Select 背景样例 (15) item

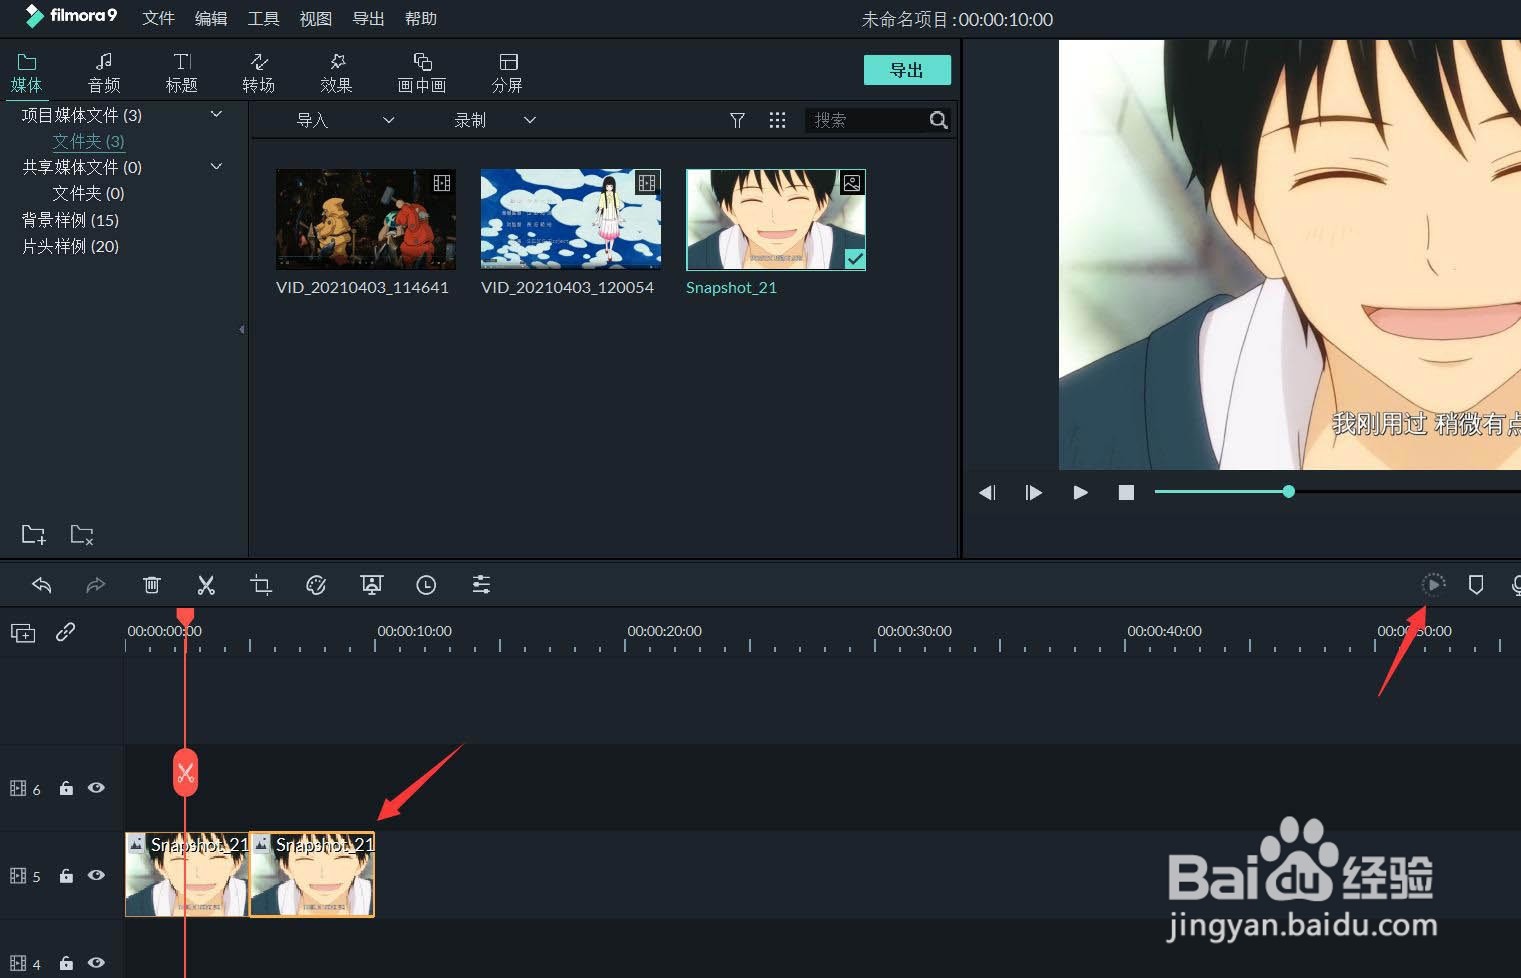coord(70,219)
